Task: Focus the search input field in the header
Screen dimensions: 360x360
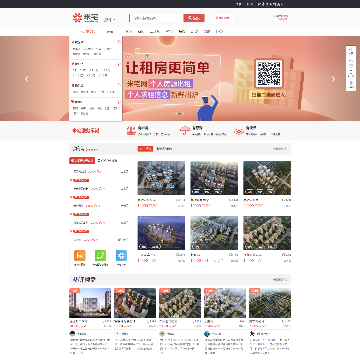Action: pos(157,18)
